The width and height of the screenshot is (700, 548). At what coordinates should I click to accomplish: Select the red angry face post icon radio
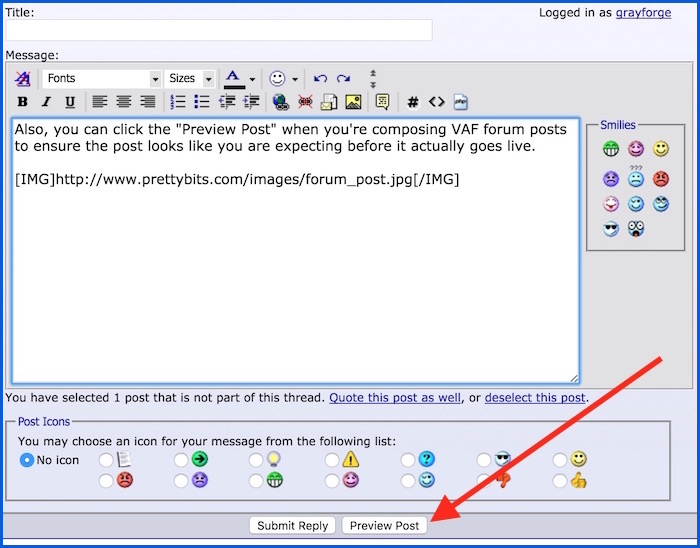click(106, 481)
